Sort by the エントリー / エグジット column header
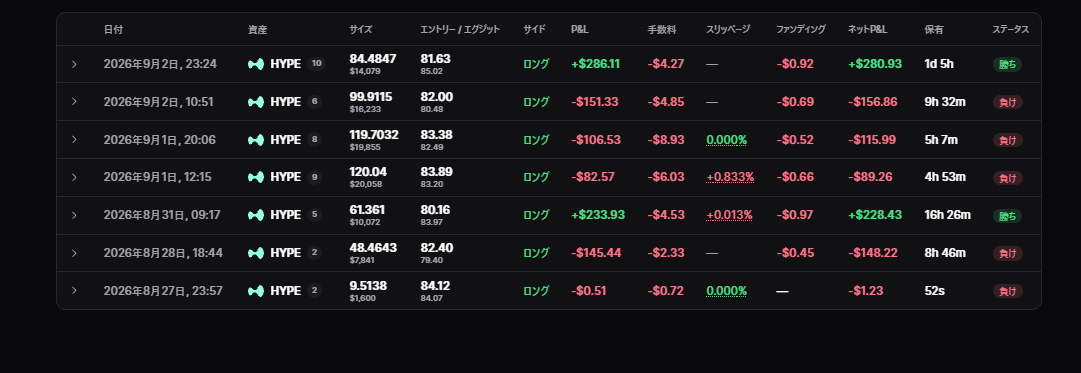 pyautogui.click(x=460, y=30)
